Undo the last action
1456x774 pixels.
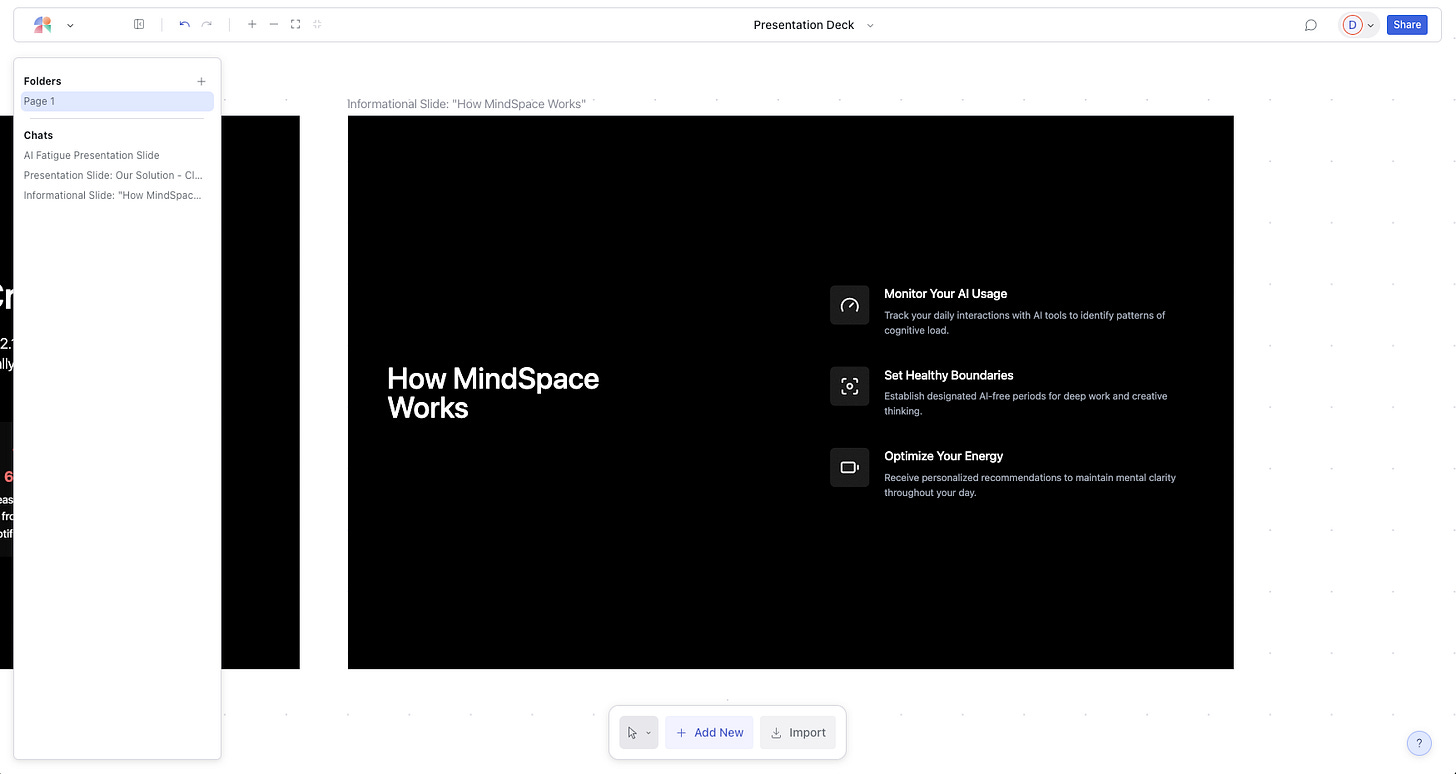click(184, 25)
